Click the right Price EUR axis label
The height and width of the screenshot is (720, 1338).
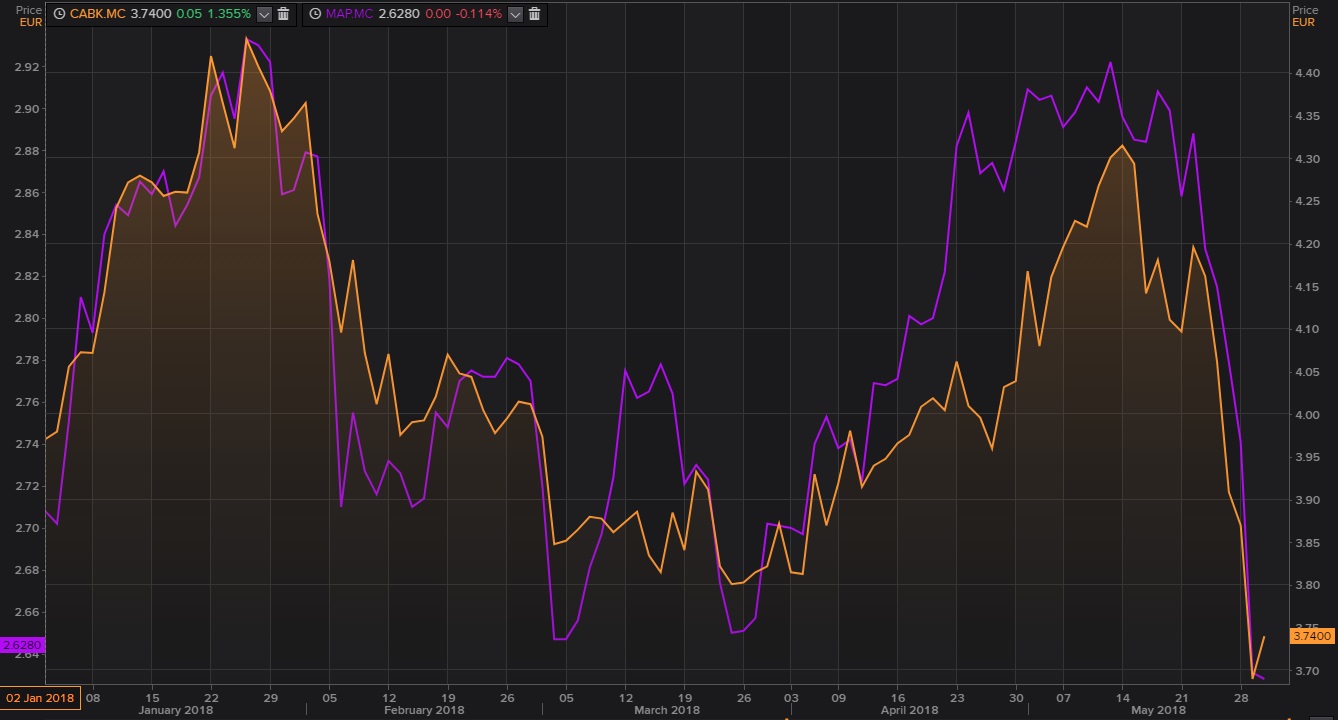point(1305,15)
